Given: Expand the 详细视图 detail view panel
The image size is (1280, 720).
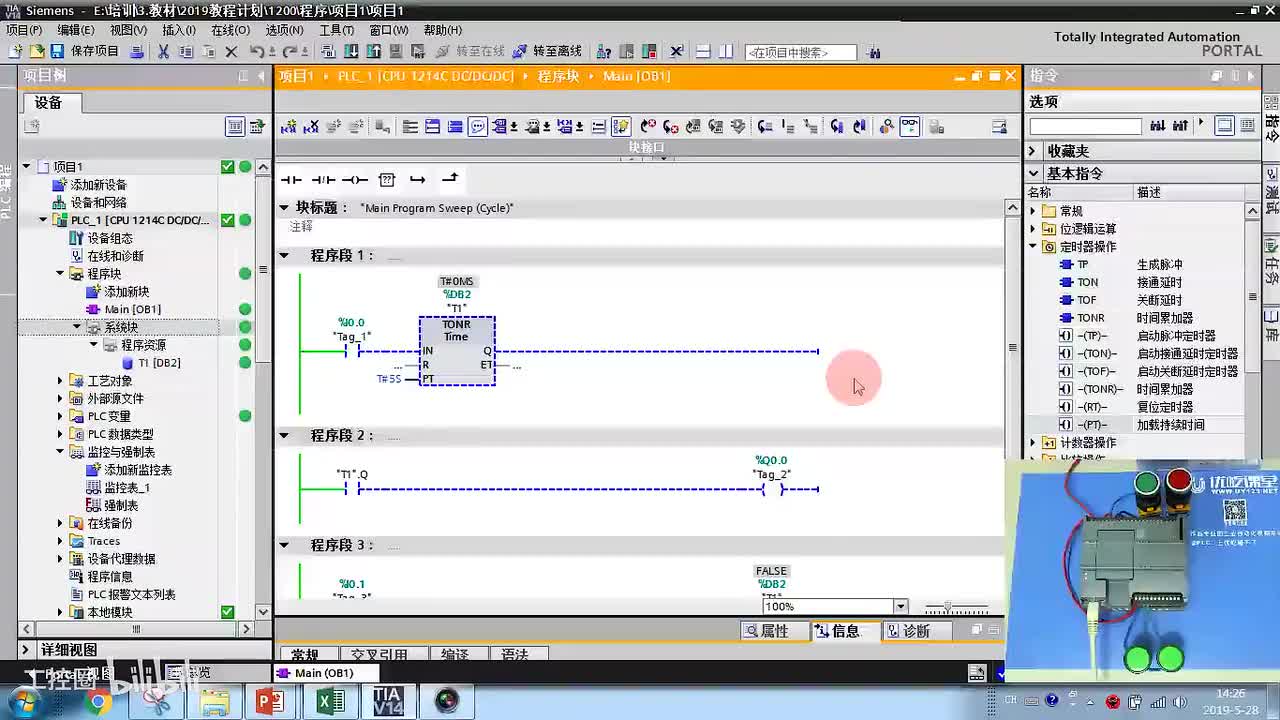Looking at the screenshot, I should coord(28,650).
